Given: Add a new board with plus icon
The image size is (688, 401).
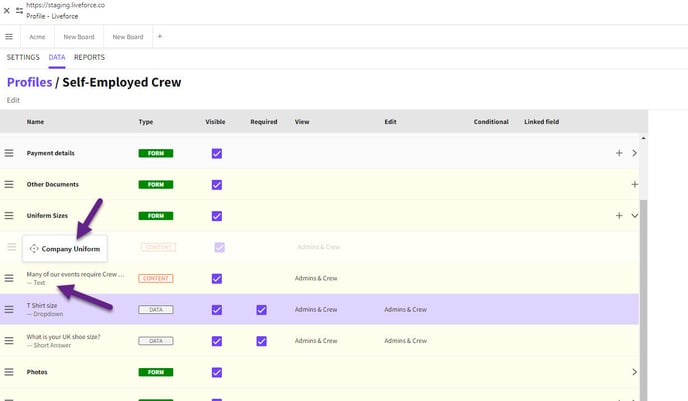Looking at the screenshot, I should pos(160,36).
